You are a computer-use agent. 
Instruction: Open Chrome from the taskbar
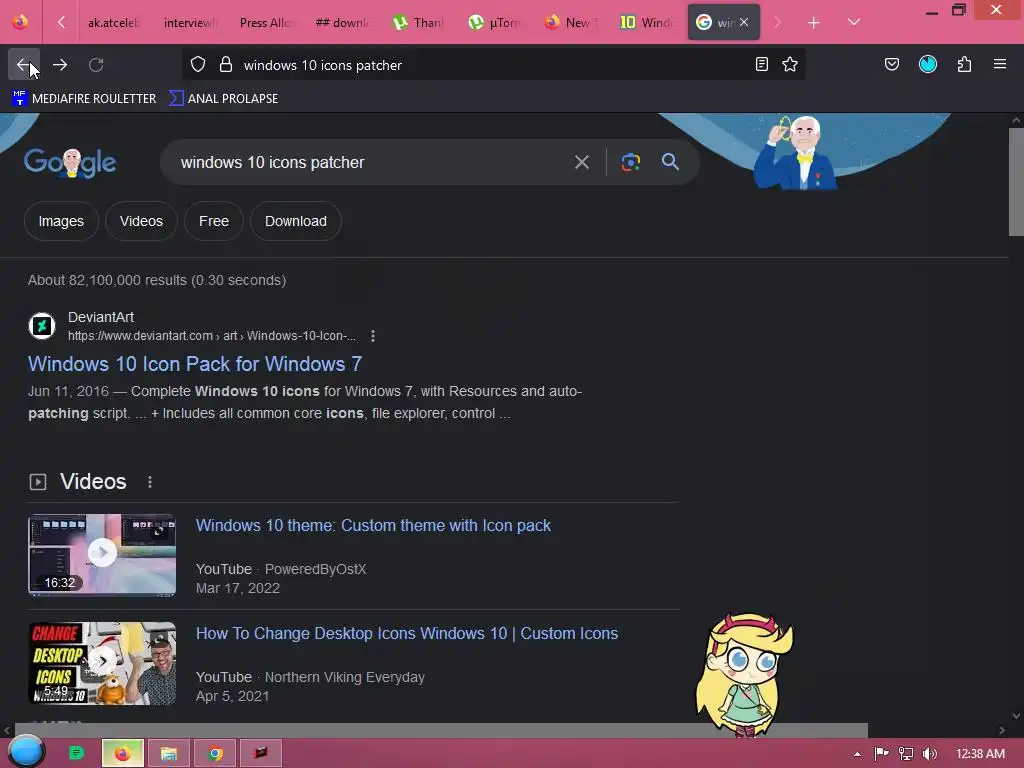click(215, 754)
